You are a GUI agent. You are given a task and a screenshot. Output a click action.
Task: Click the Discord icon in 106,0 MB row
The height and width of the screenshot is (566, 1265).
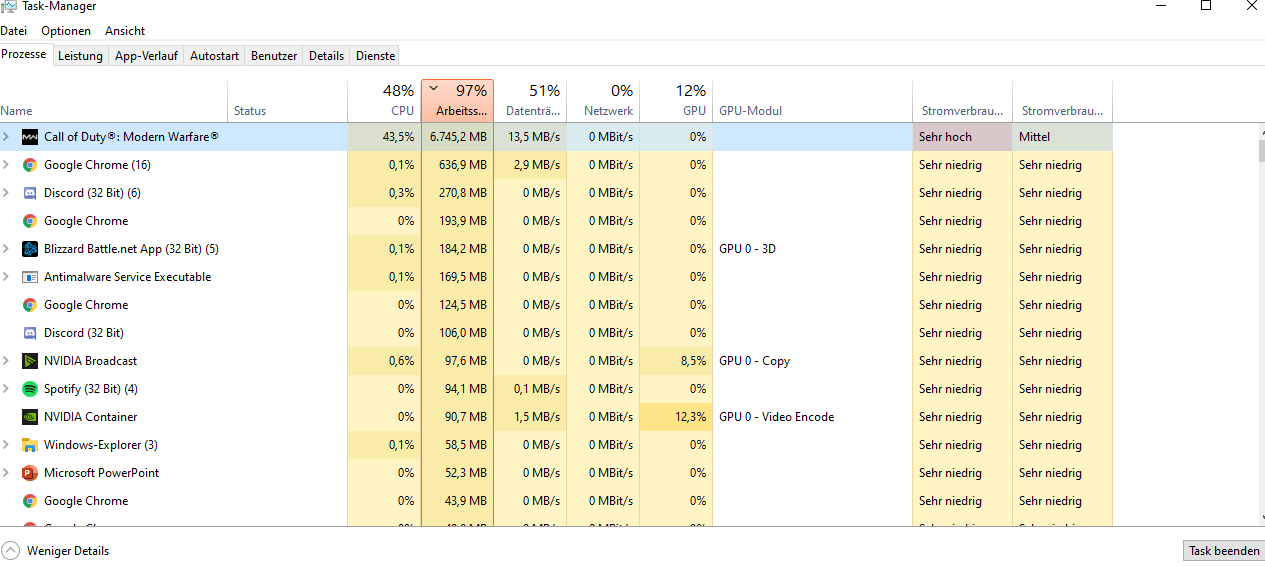click(30, 333)
